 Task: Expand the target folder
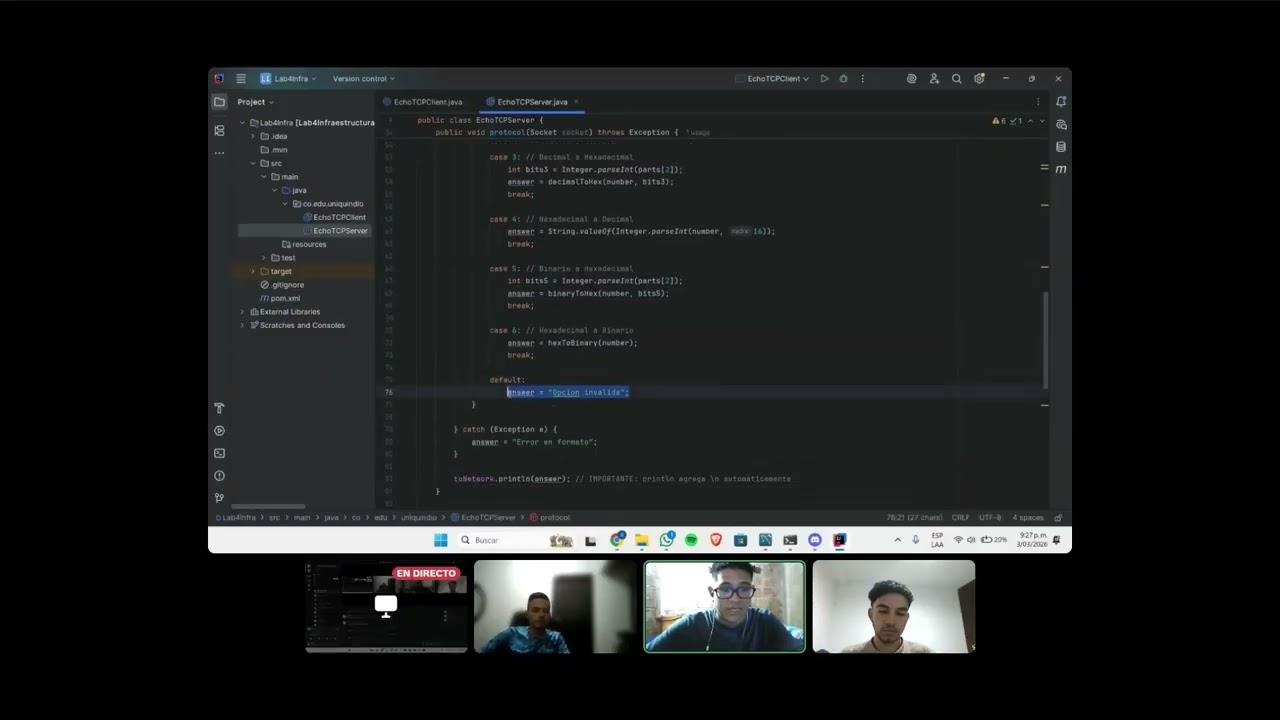[x=252, y=271]
